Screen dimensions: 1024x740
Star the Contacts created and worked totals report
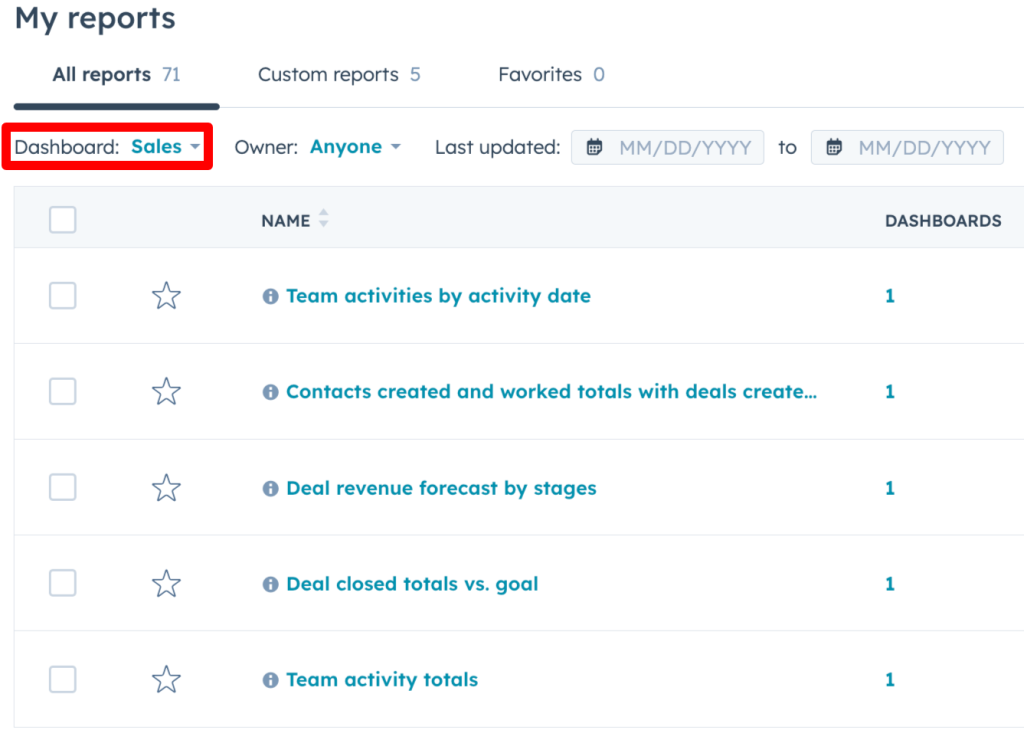coord(166,392)
